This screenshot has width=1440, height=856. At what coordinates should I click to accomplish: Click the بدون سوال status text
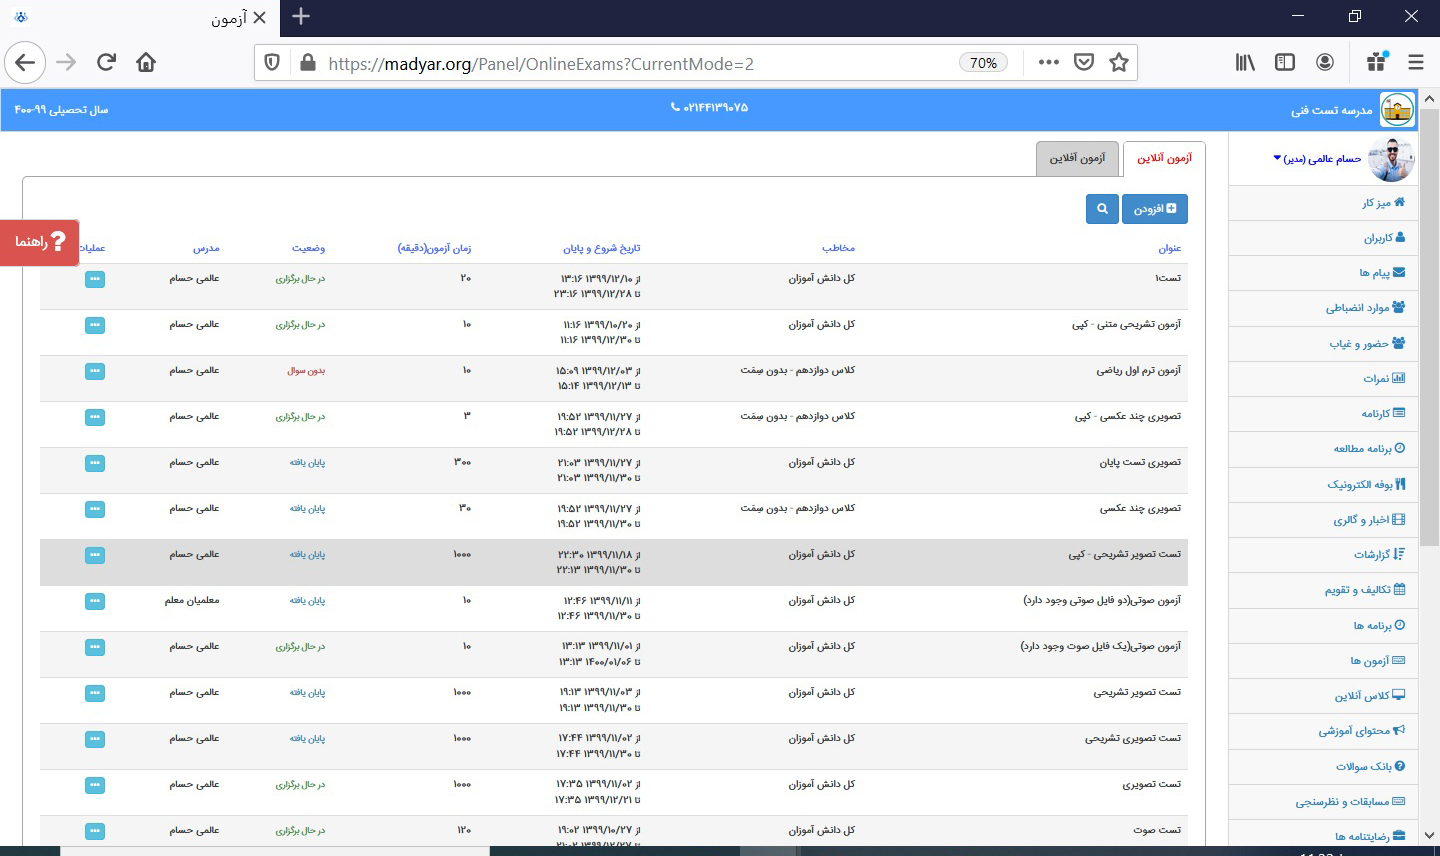(306, 371)
